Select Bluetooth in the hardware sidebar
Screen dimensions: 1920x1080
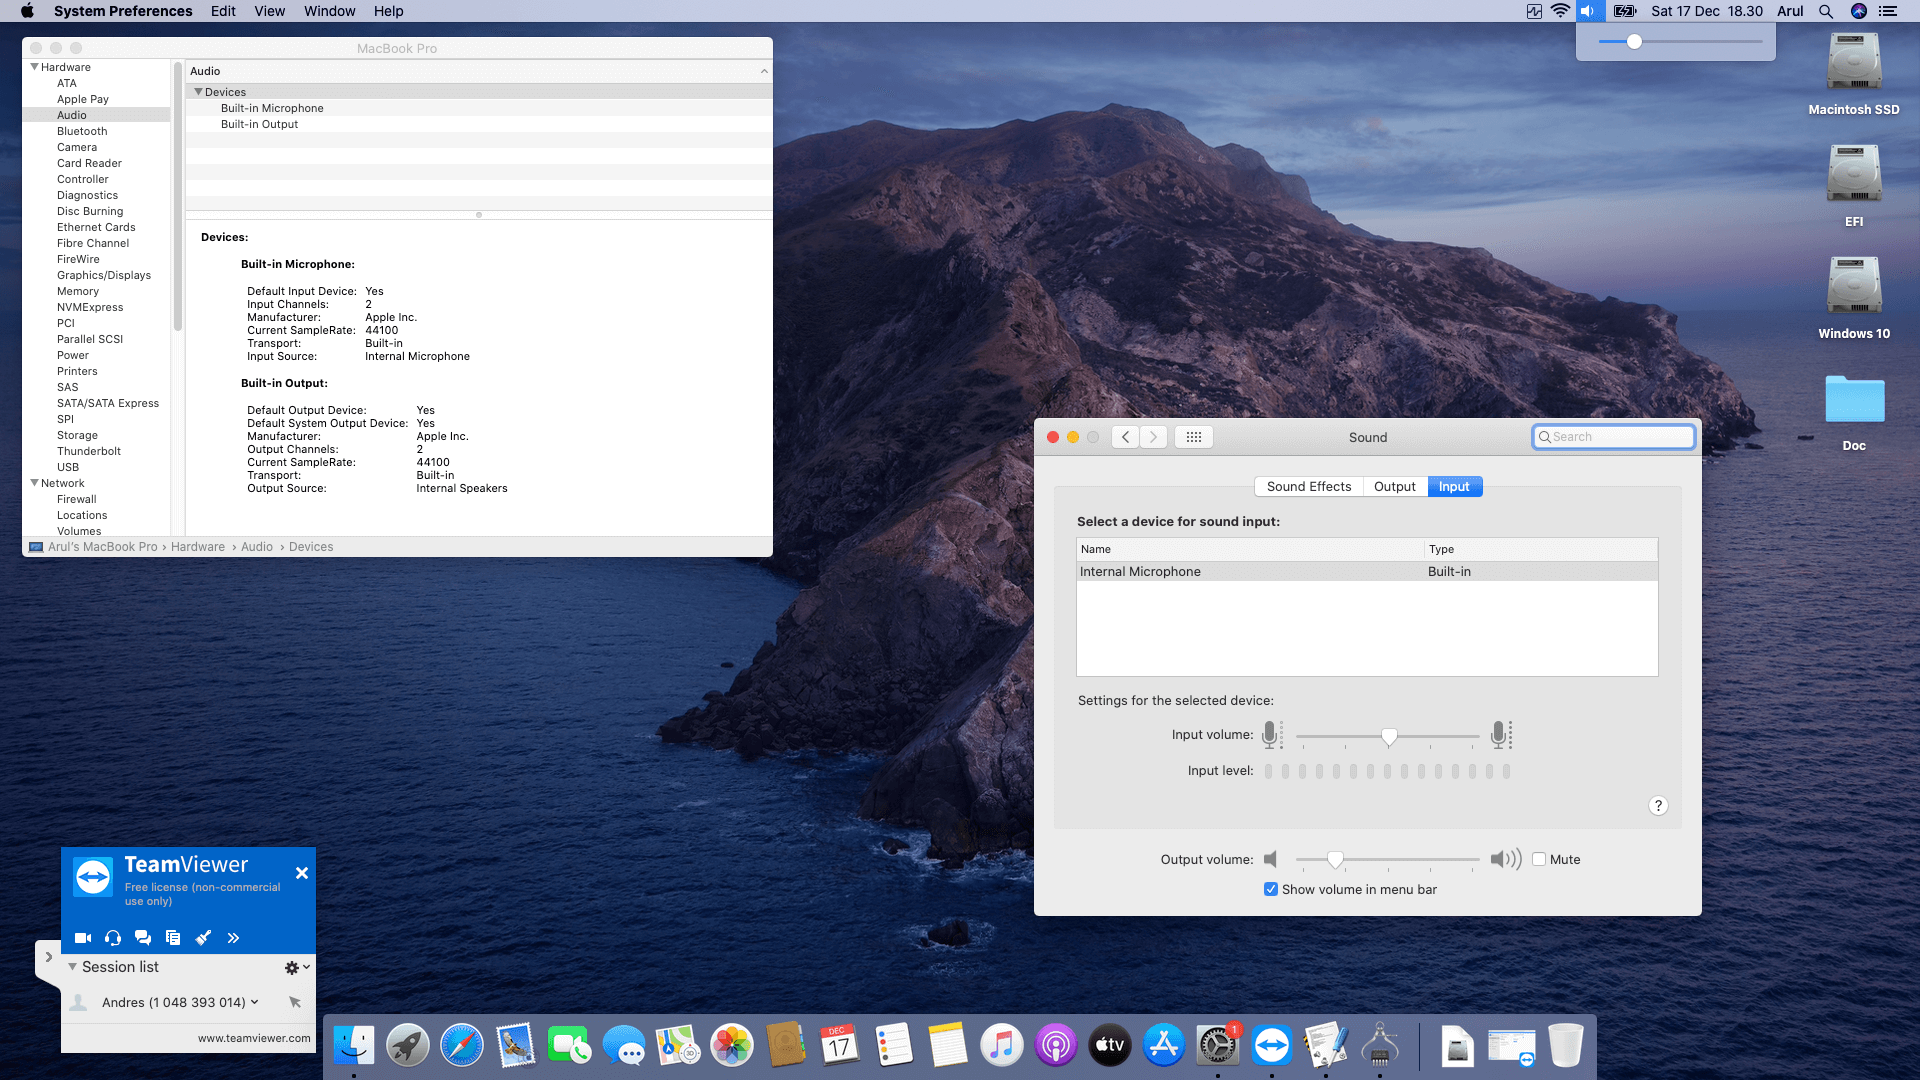82,131
